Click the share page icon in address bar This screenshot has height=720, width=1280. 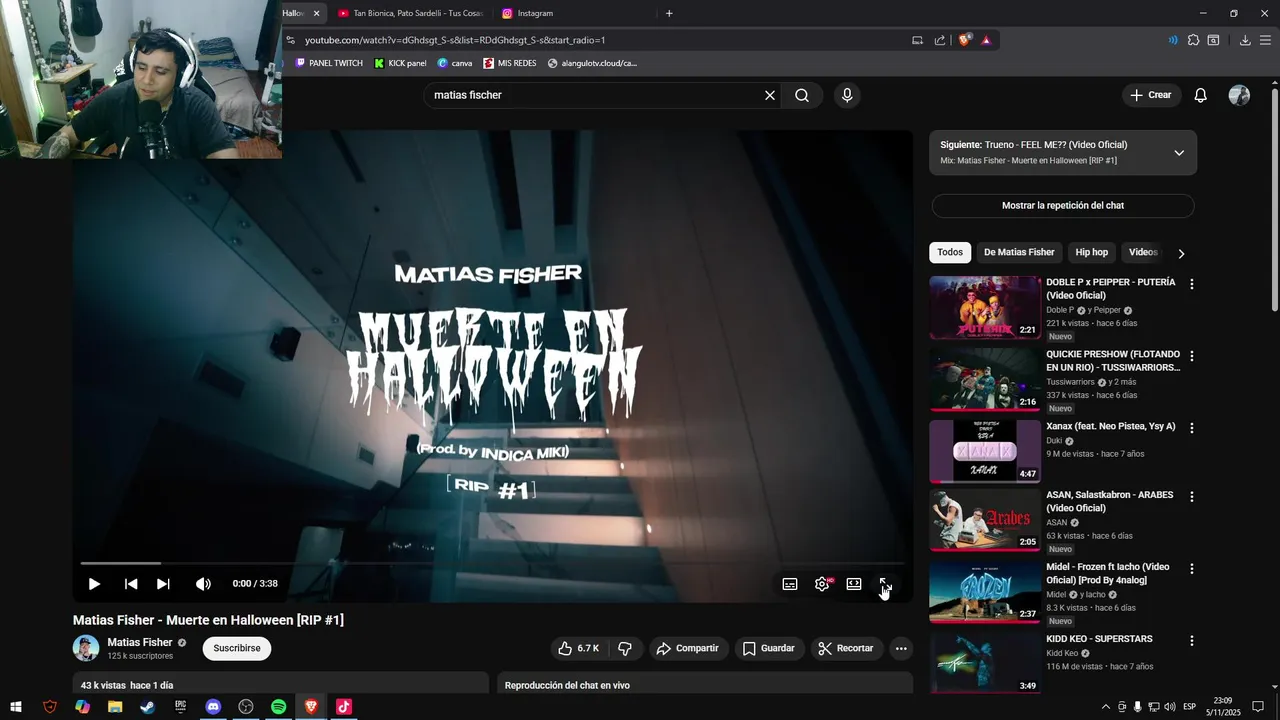pos(940,40)
